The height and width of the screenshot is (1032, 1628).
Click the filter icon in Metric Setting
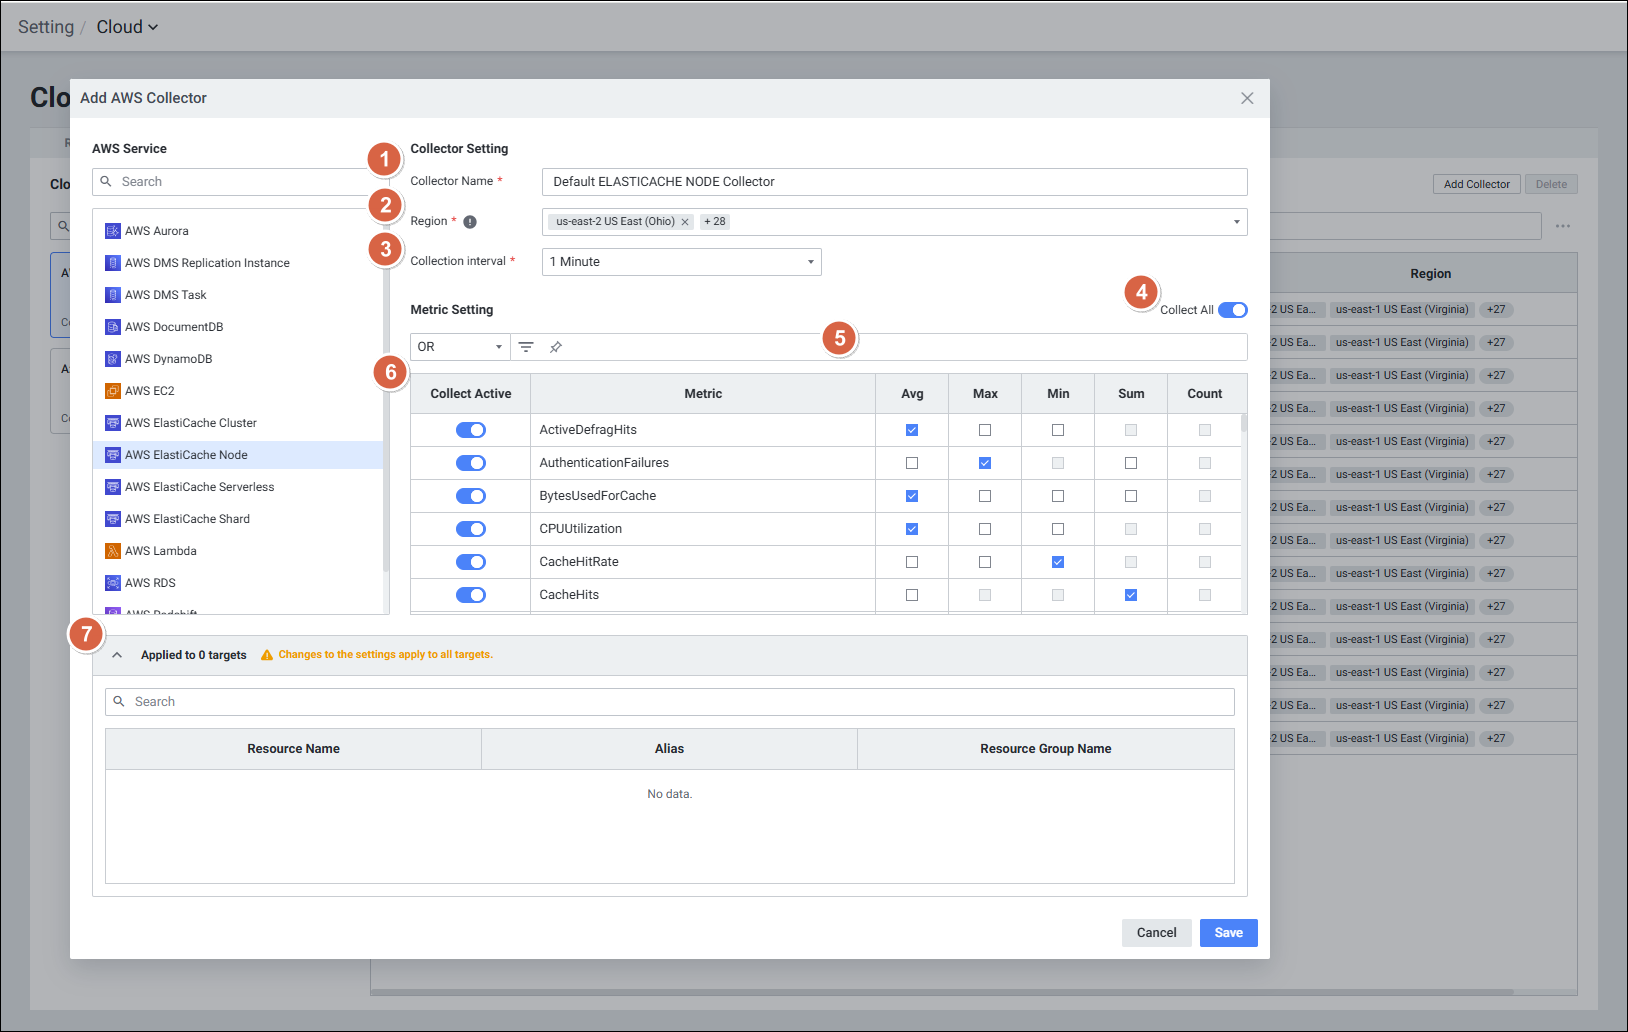click(526, 347)
